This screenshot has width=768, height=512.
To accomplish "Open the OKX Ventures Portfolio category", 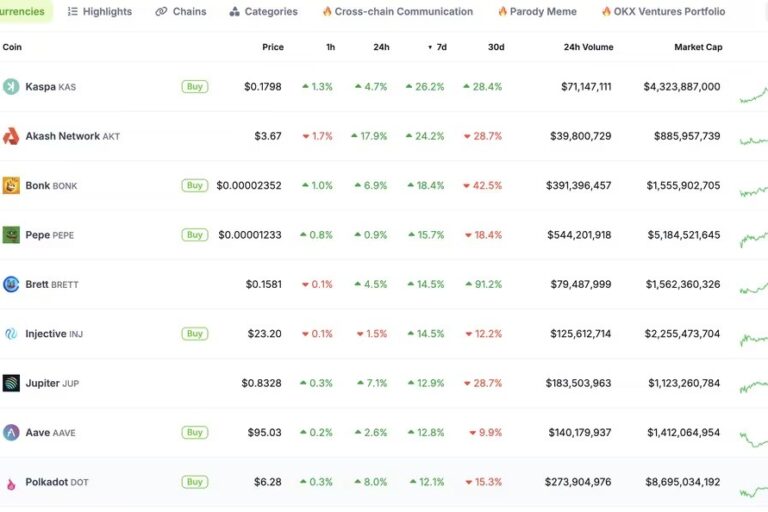I will [664, 11].
